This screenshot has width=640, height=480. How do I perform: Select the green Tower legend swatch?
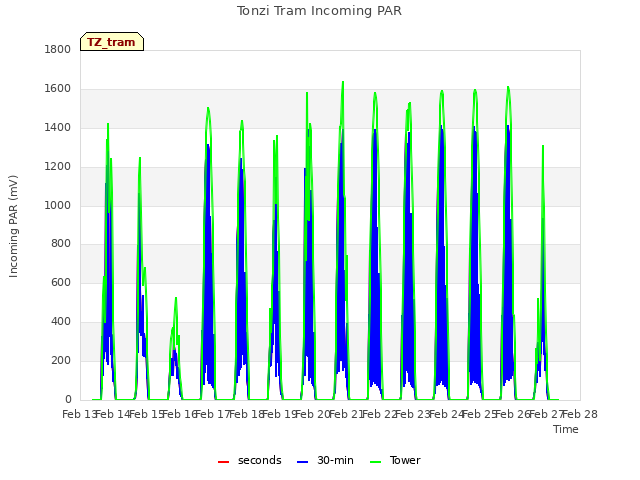point(375,462)
